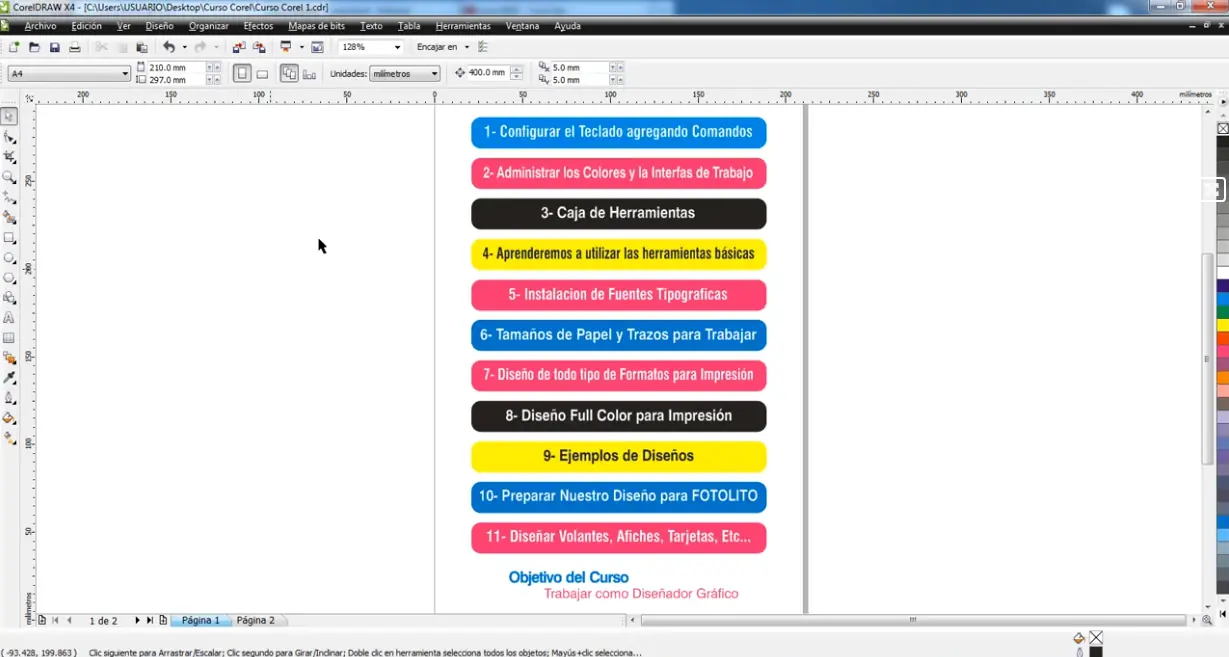Click the page width 210.0 mm field
Viewport: 1229px width, 657px height.
[x=175, y=67]
